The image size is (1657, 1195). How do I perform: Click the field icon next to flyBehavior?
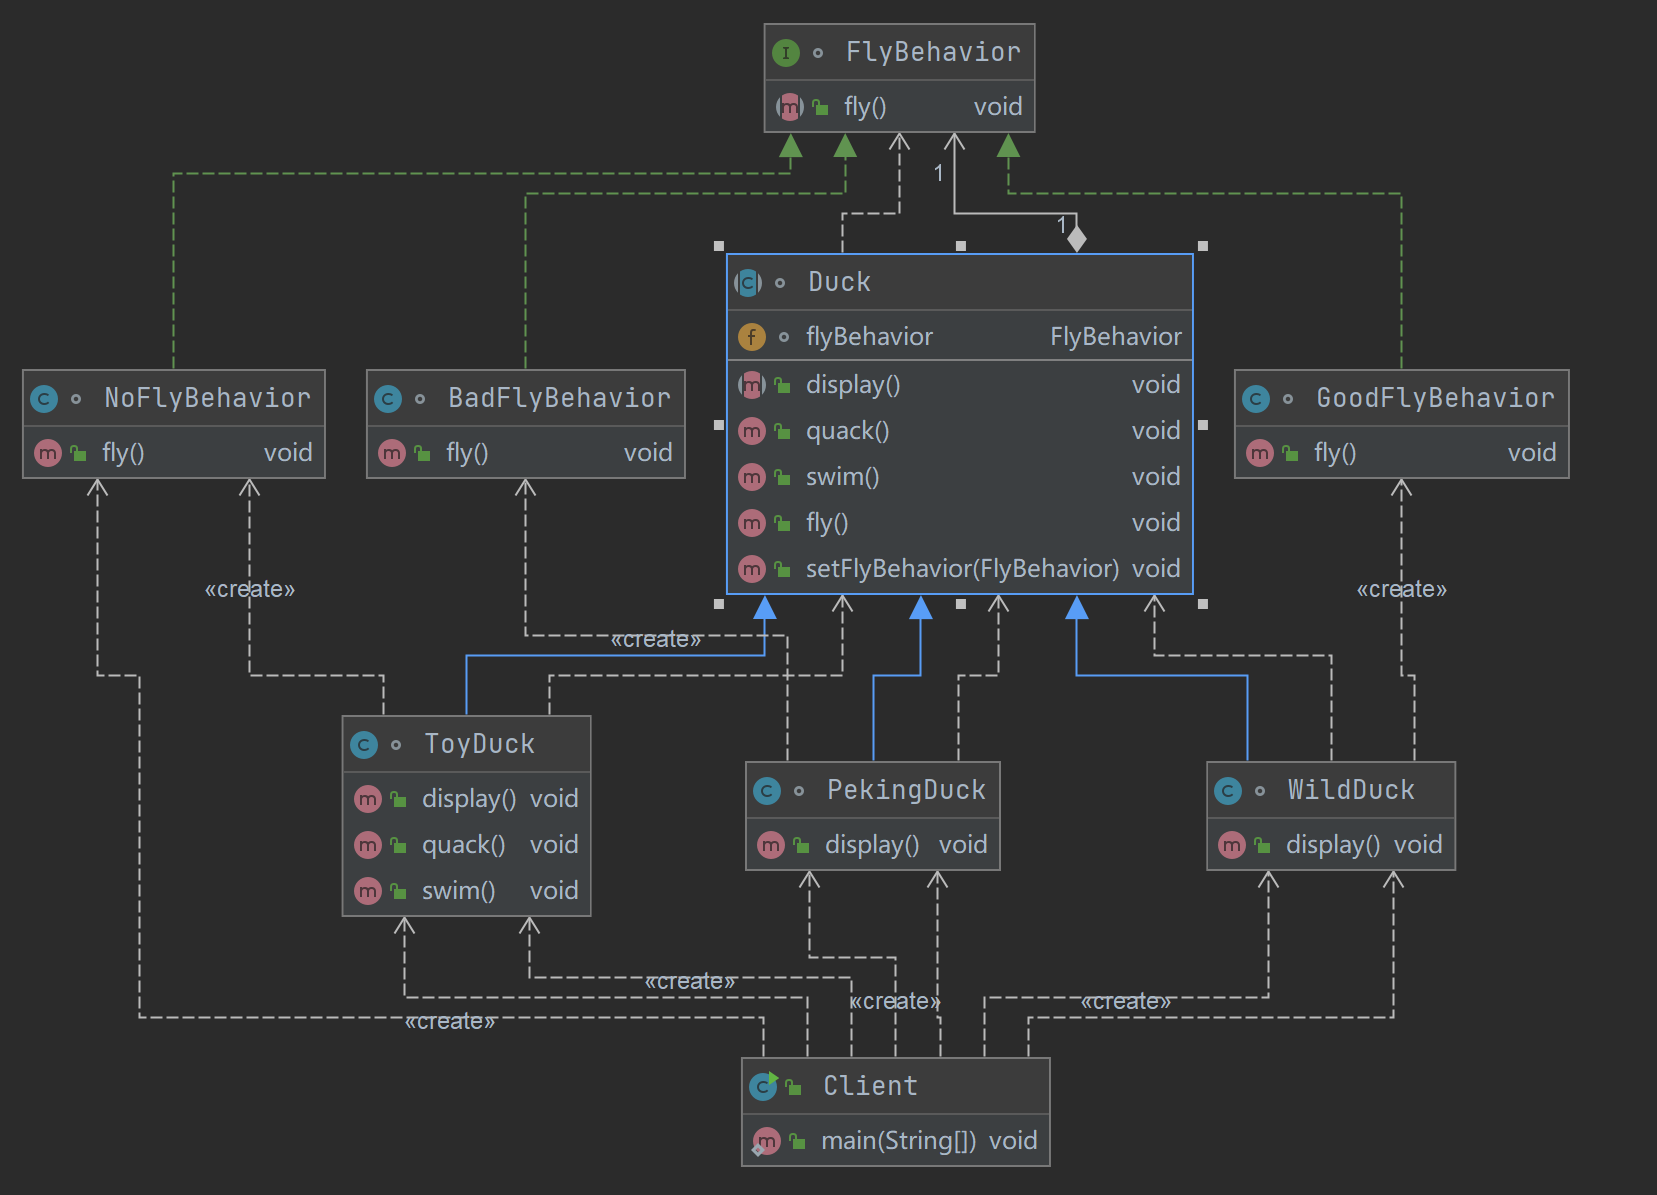751,337
